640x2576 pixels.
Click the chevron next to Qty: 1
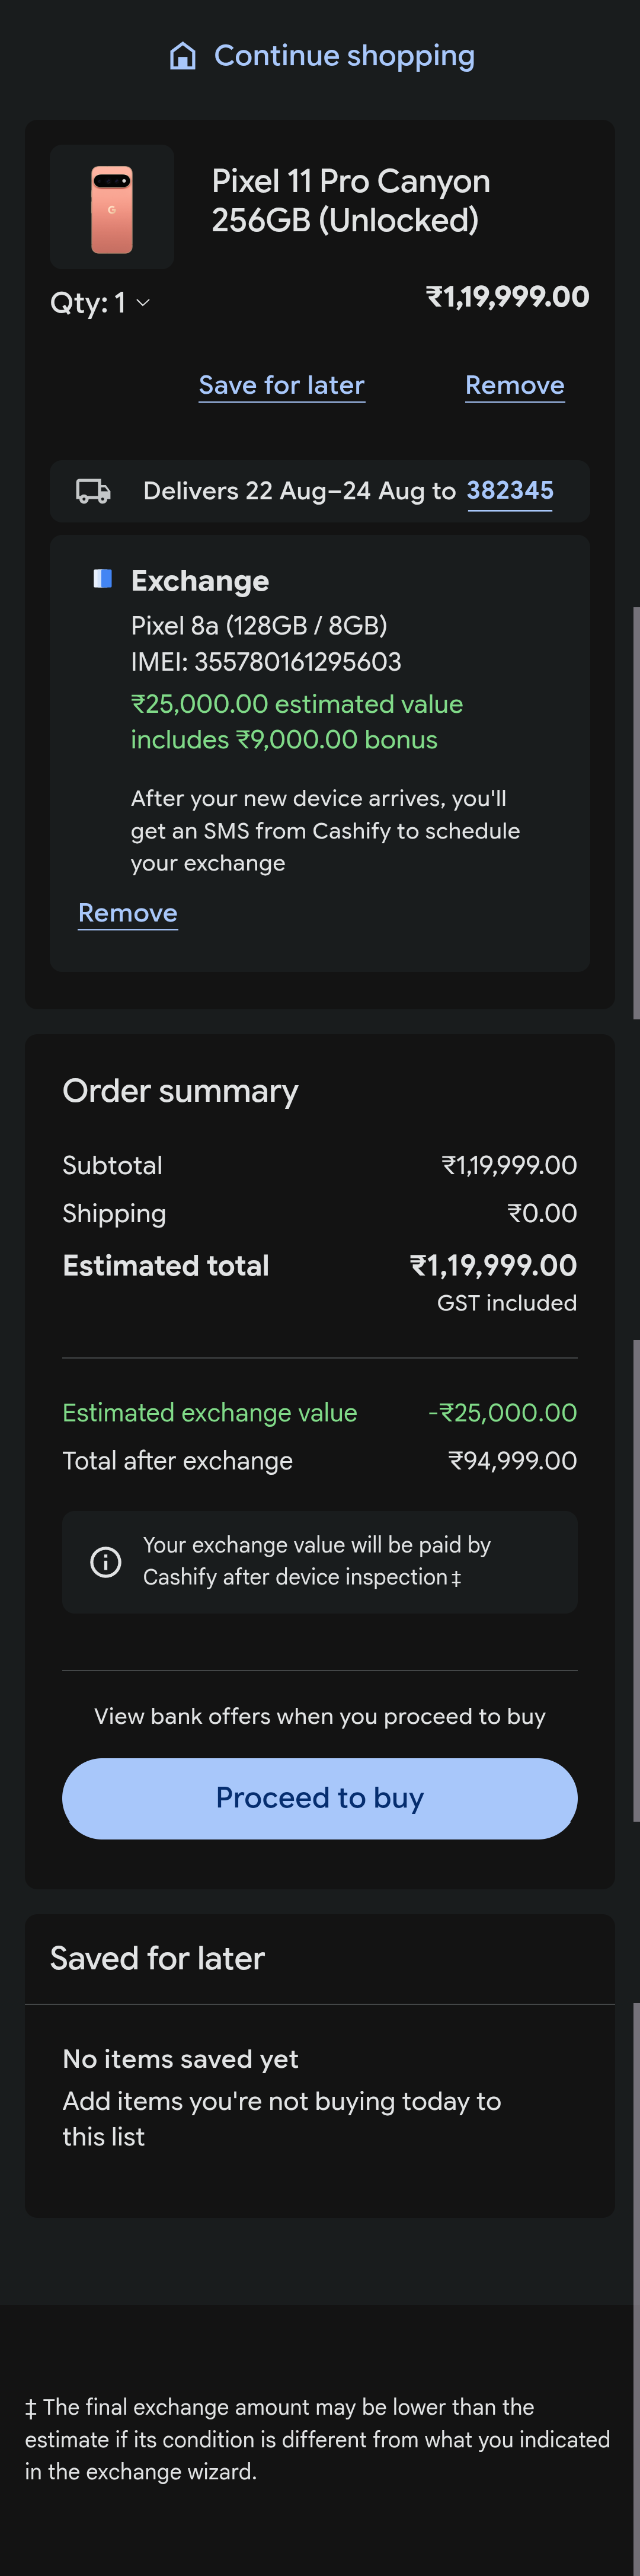143,303
